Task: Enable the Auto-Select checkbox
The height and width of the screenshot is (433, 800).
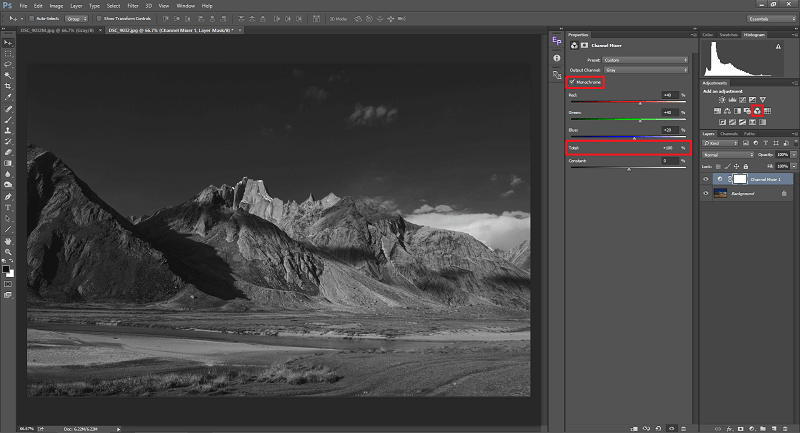Action: point(33,18)
